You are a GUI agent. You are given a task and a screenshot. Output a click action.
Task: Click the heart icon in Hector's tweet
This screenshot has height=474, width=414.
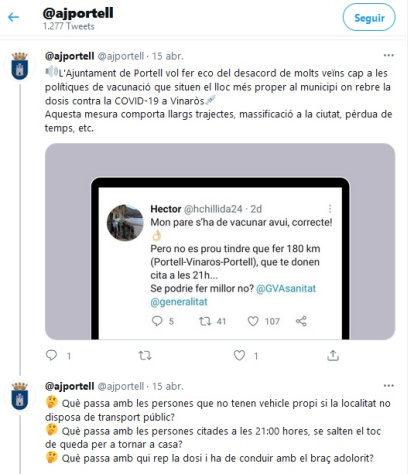253,321
